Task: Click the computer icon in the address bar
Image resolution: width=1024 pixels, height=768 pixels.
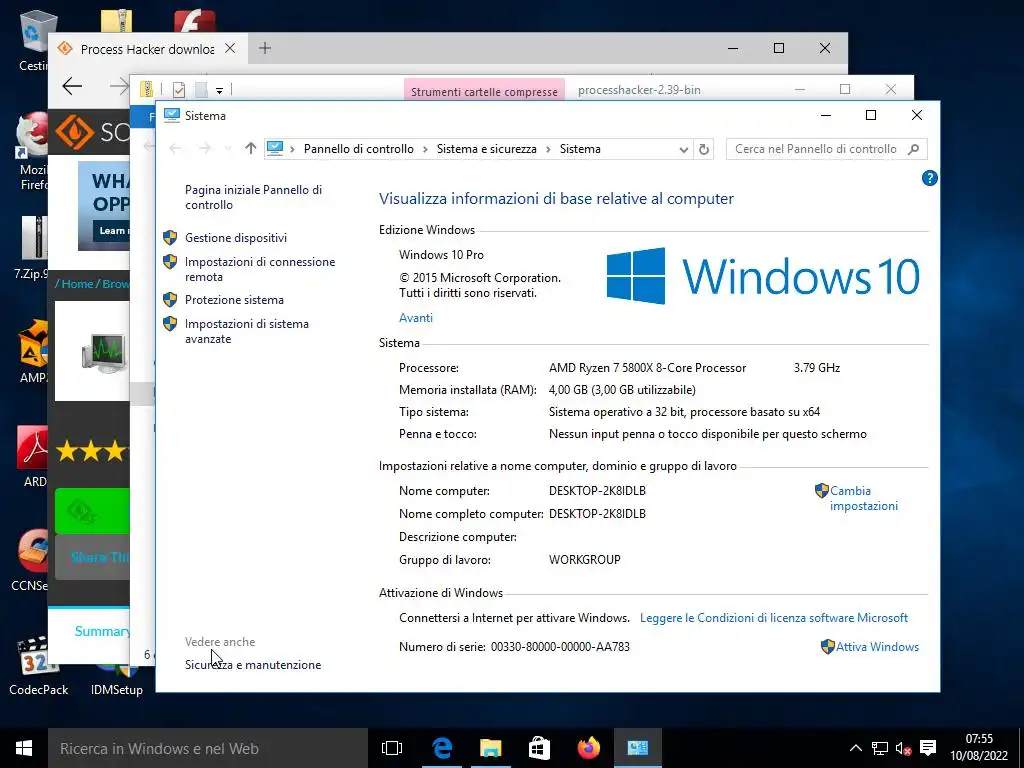Action: pyautogui.click(x=275, y=149)
